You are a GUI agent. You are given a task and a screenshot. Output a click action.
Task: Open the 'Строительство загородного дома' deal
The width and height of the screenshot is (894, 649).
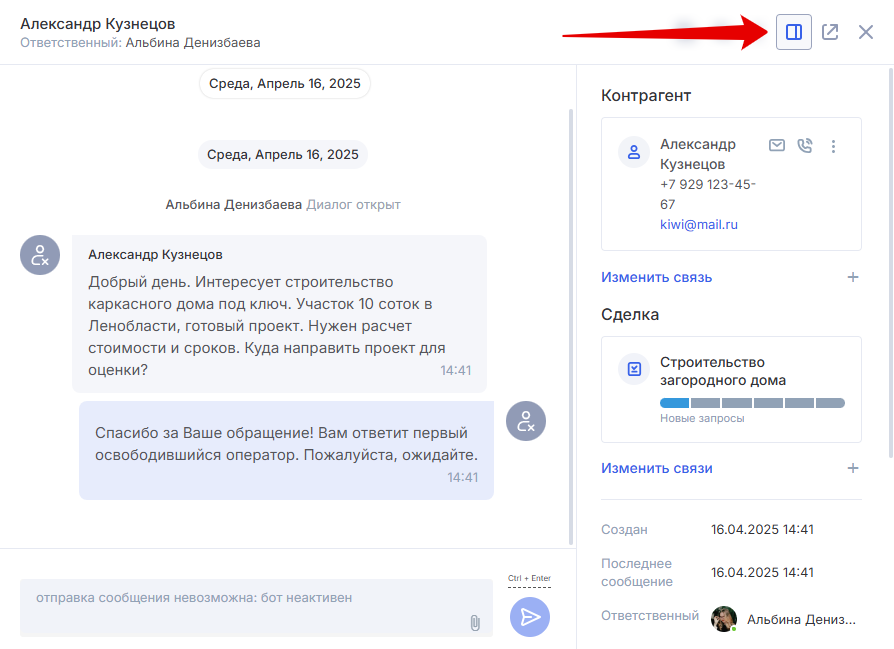[722, 371]
